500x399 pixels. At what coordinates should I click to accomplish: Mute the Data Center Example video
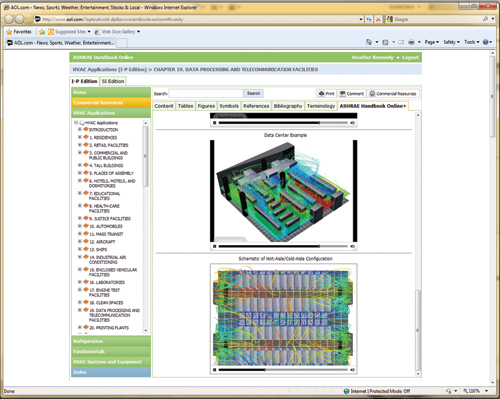[x=352, y=246]
